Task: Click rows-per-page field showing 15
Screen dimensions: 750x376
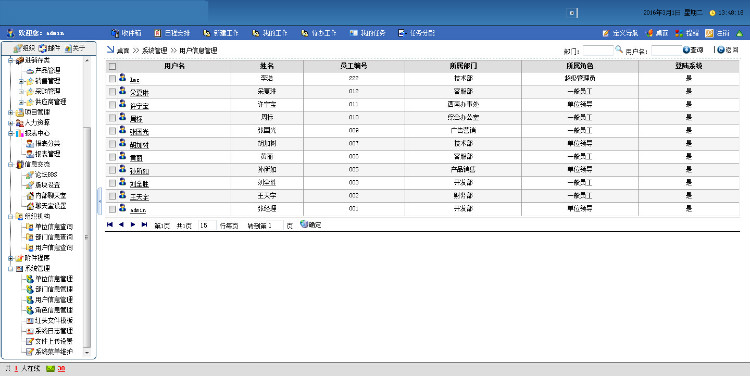Action: coord(207,225)
